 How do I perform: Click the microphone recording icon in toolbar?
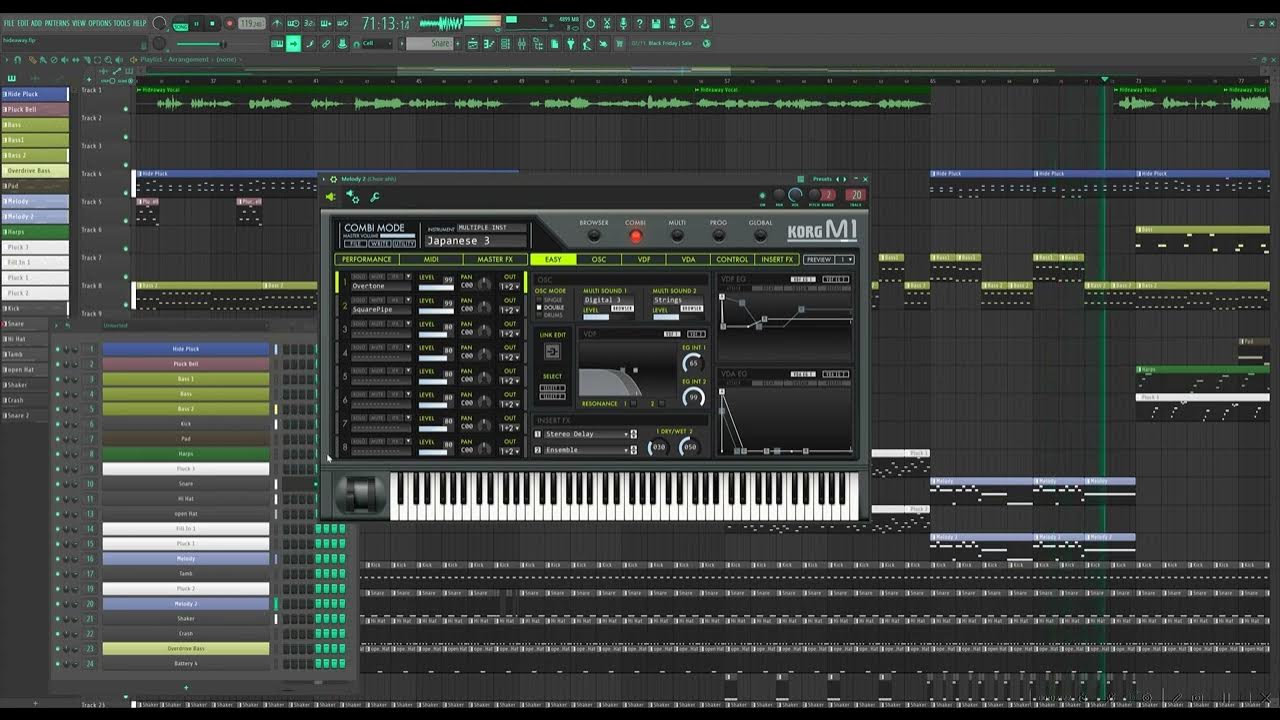624,23
